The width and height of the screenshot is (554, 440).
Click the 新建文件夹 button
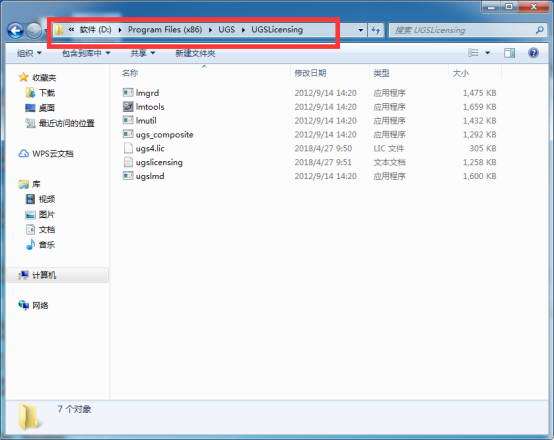[x=195, y=53]
